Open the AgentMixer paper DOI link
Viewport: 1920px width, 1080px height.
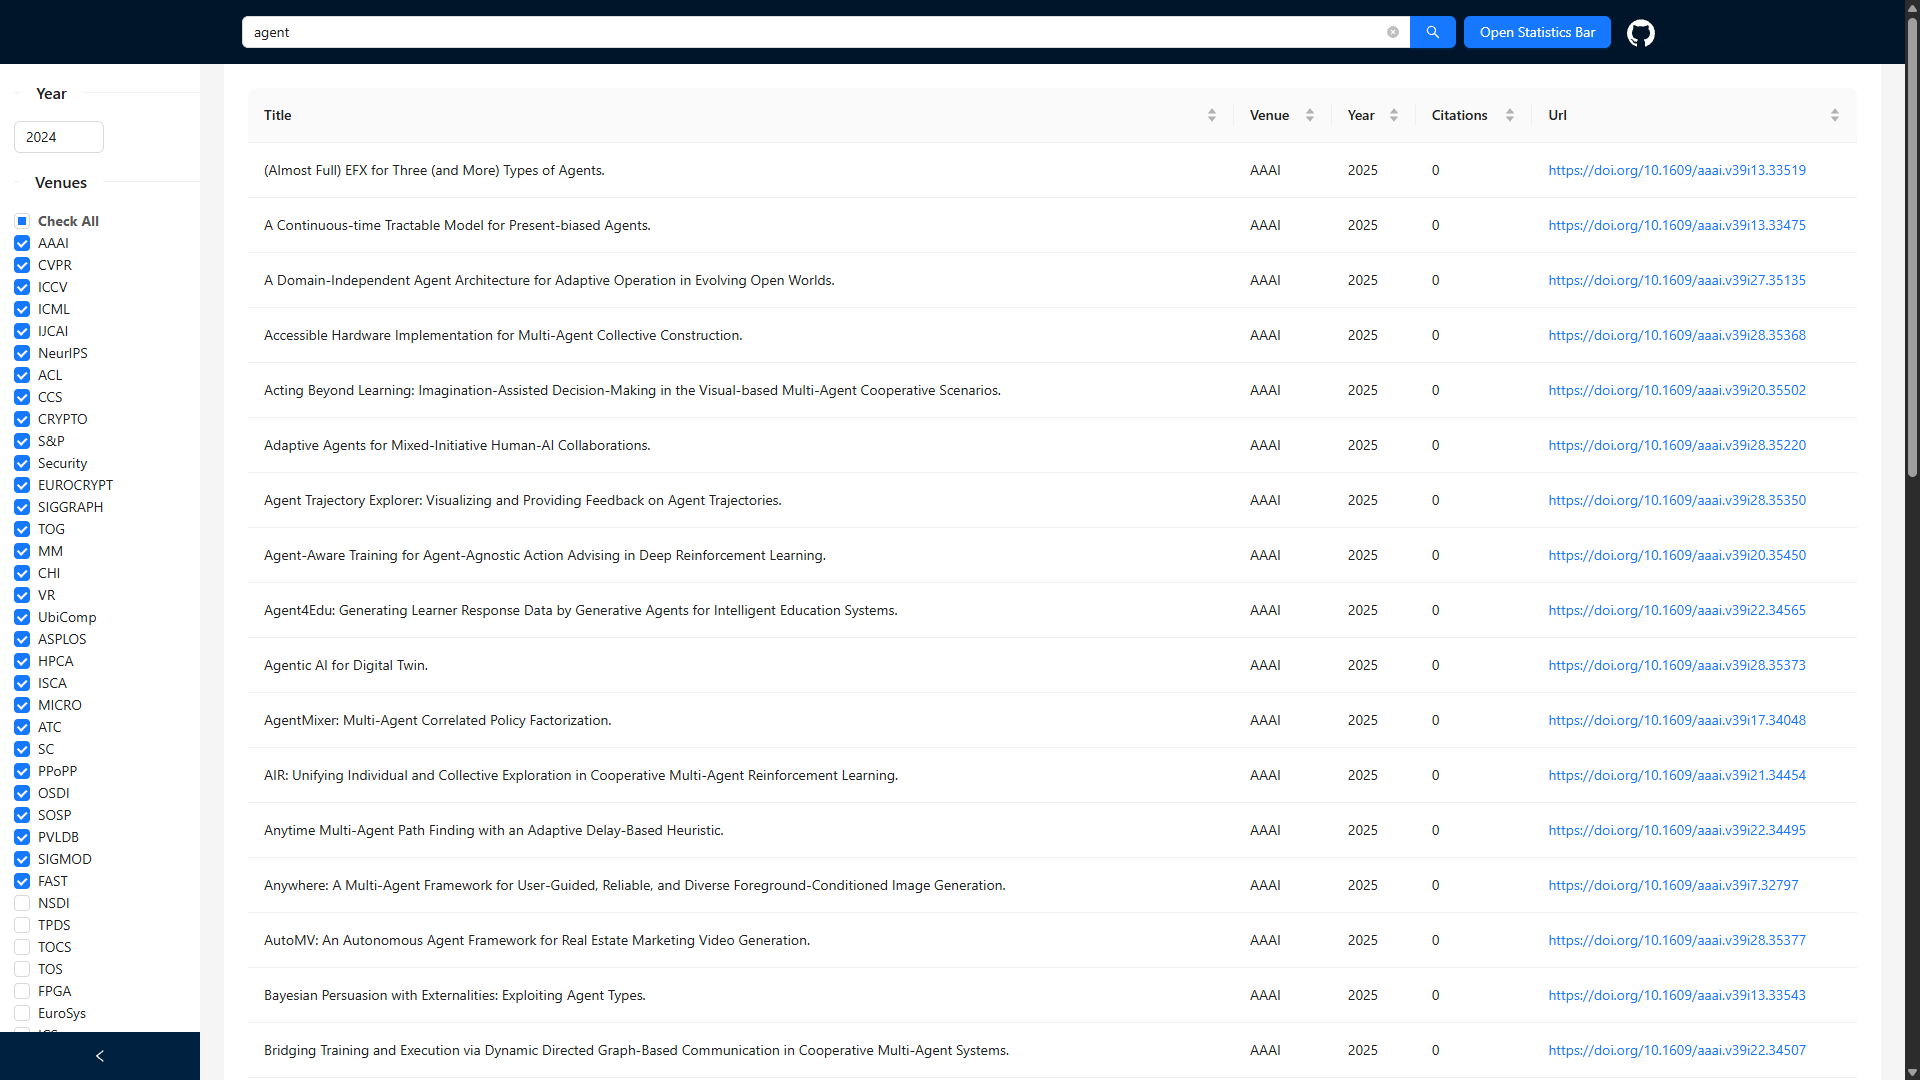pos(1676,720)
